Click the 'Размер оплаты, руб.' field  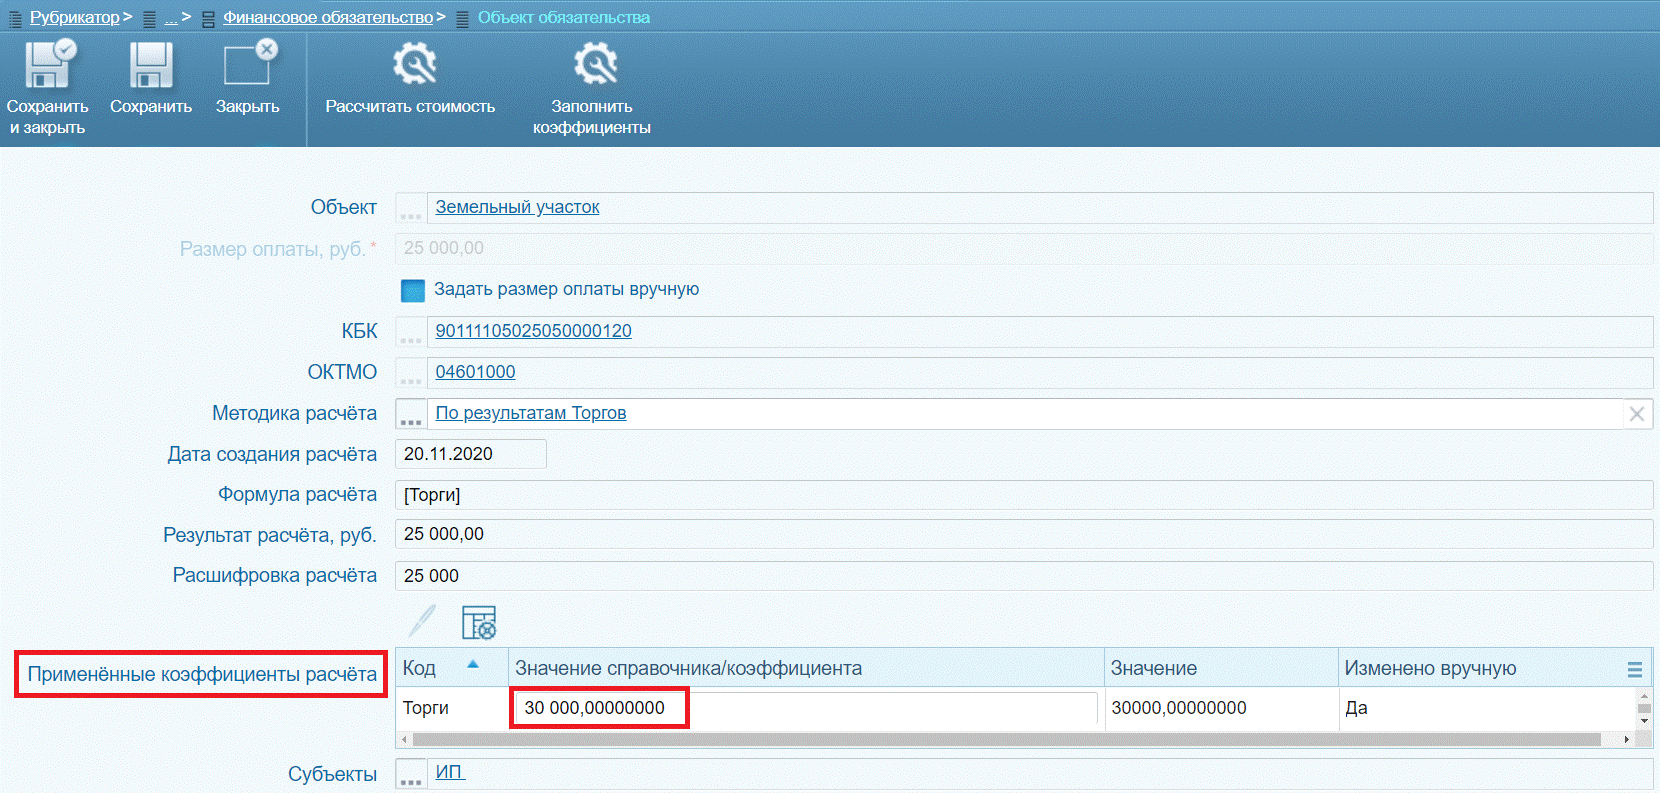coord(1024,248)
